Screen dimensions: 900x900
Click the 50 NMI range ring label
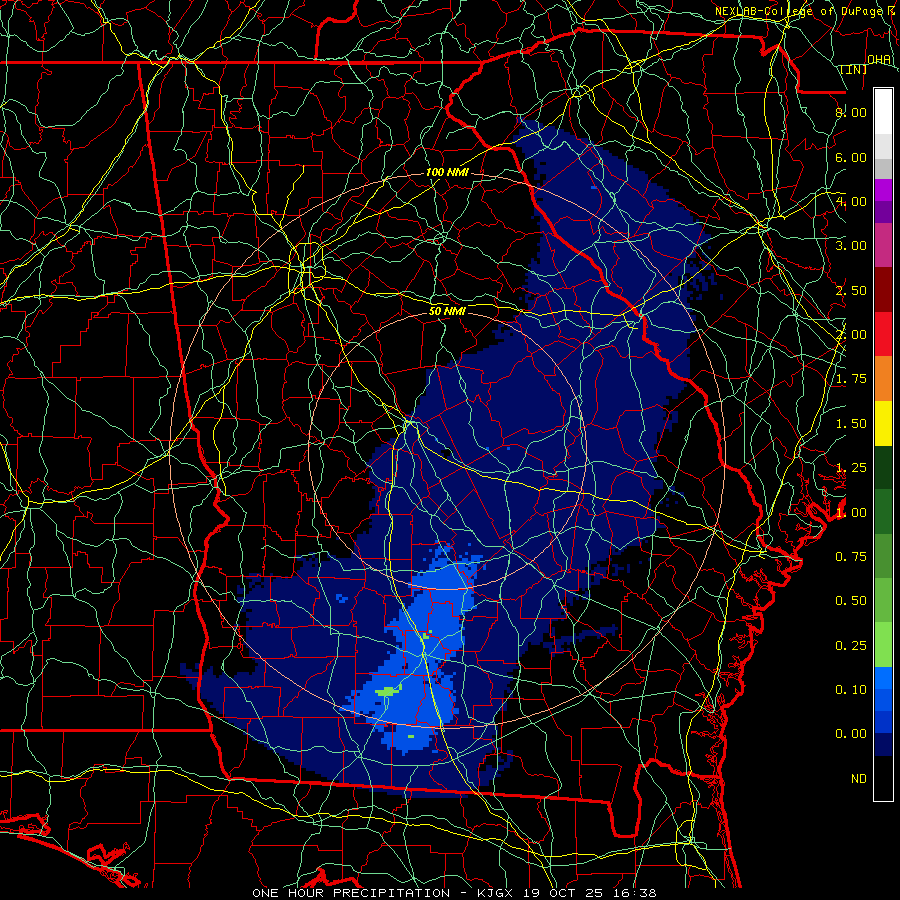coord(447,311)
